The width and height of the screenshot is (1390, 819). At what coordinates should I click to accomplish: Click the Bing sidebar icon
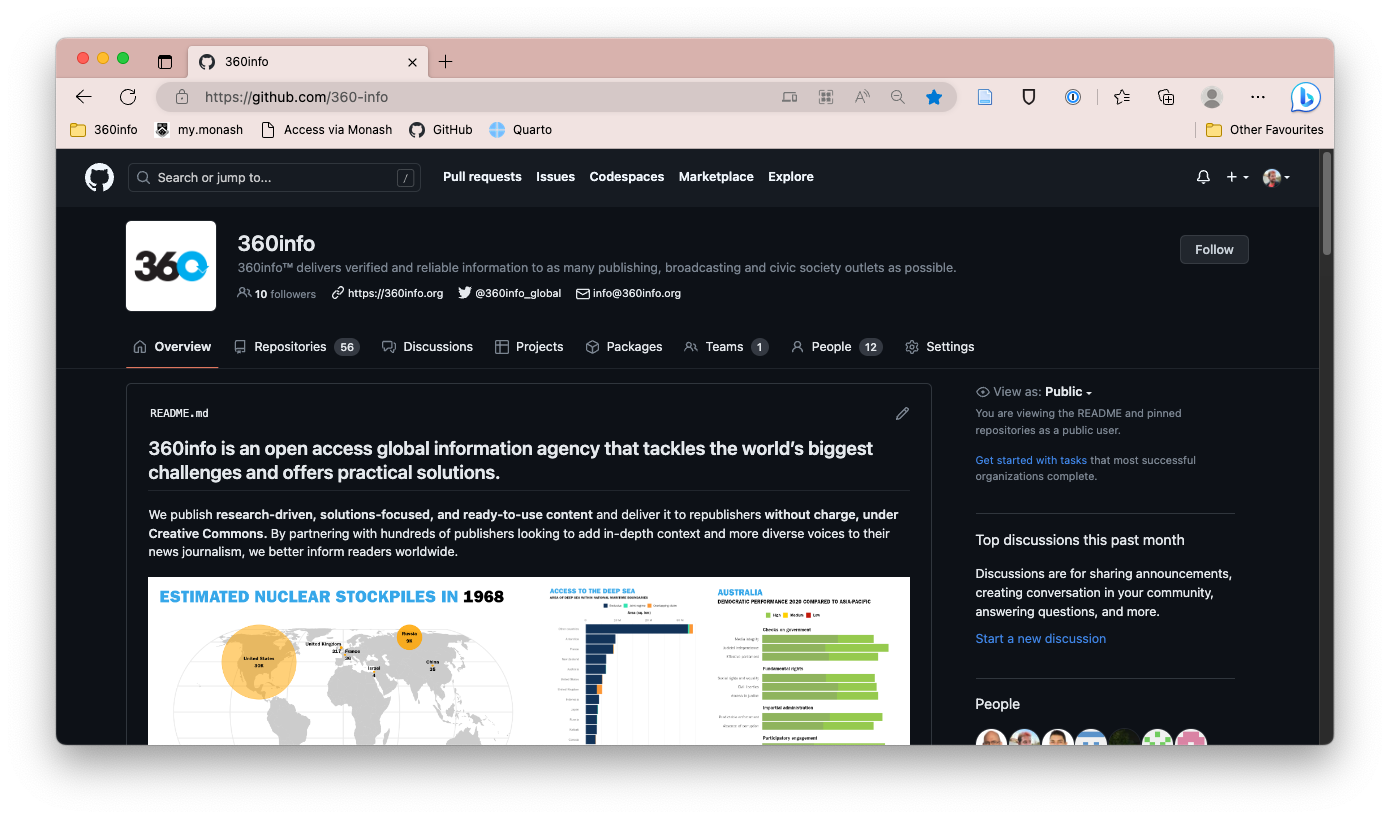click(1305, 97)
